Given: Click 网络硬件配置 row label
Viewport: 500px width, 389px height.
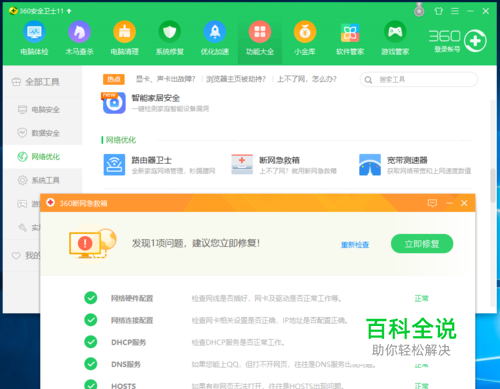Looking at the screenshot, I should [x=132, y=298].
